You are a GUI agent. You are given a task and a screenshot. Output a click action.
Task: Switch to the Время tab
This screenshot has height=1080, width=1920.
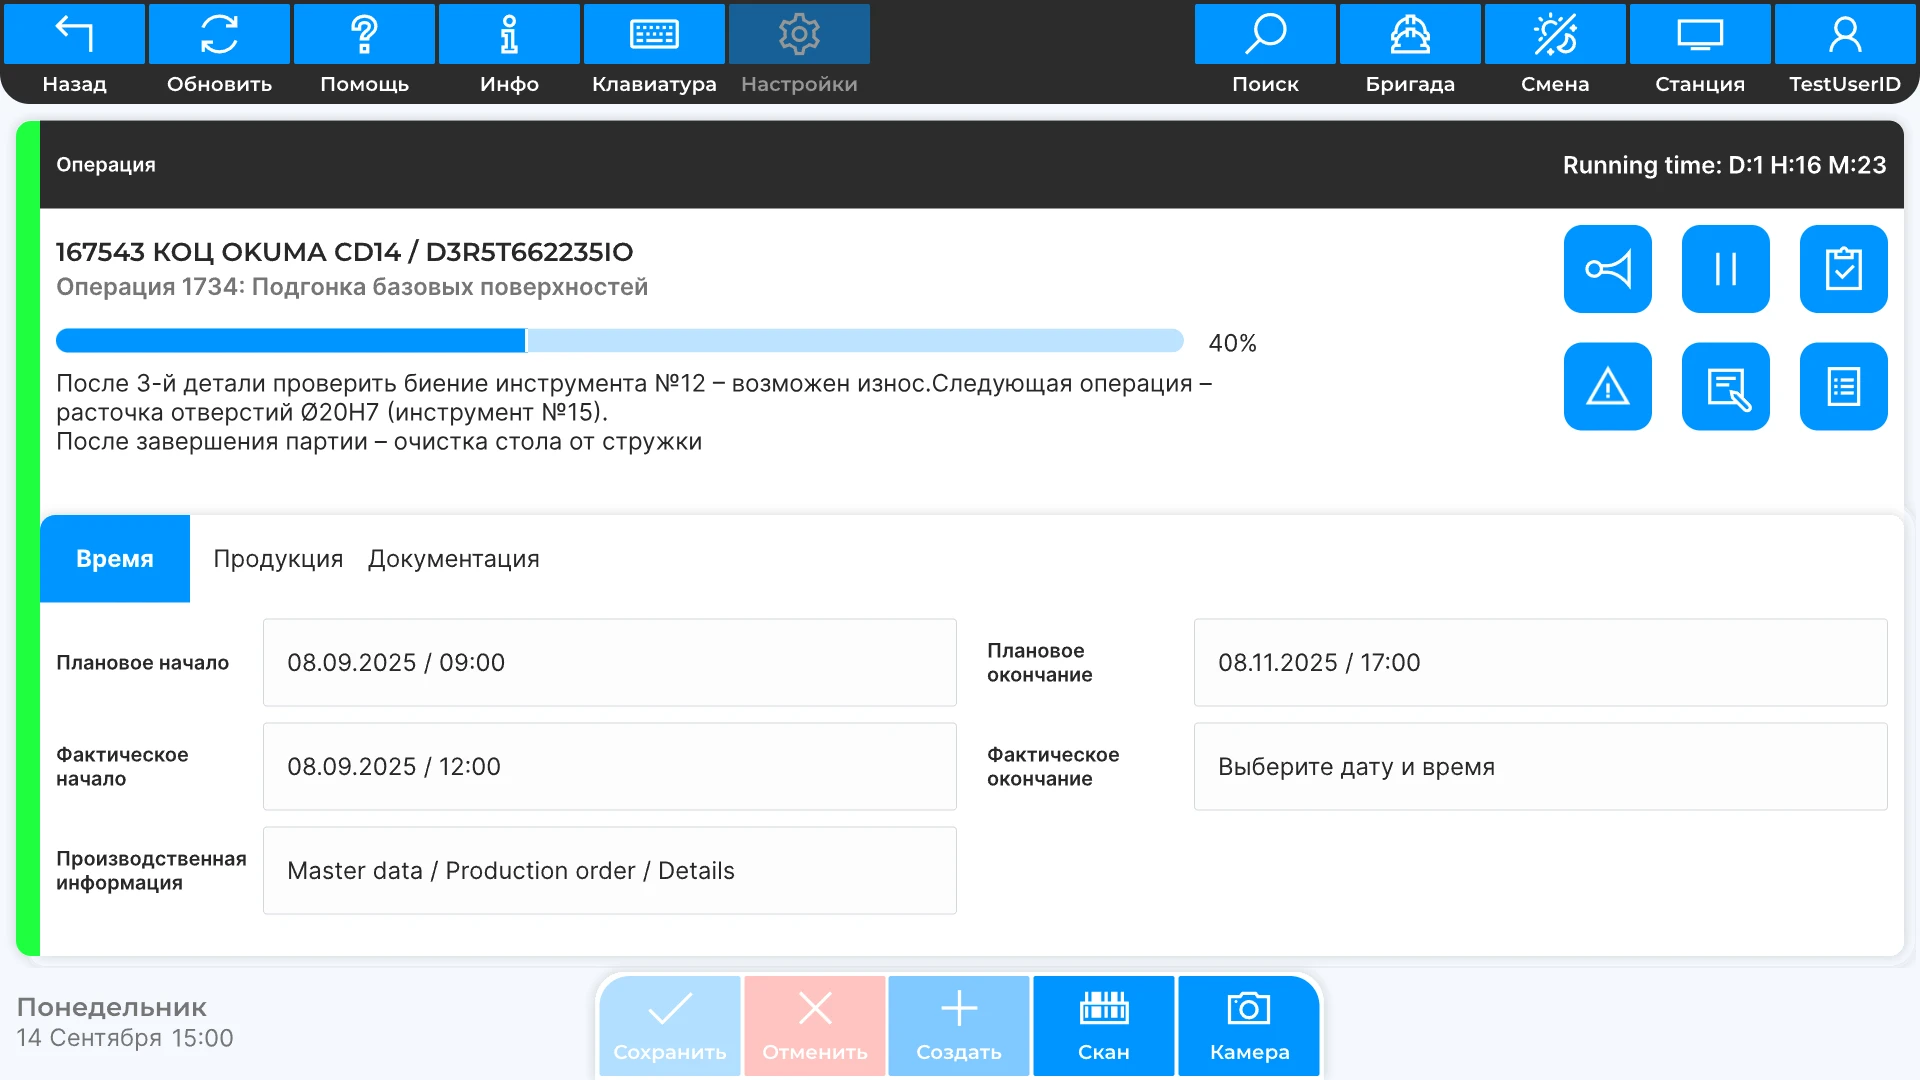(x=115, y=559)
